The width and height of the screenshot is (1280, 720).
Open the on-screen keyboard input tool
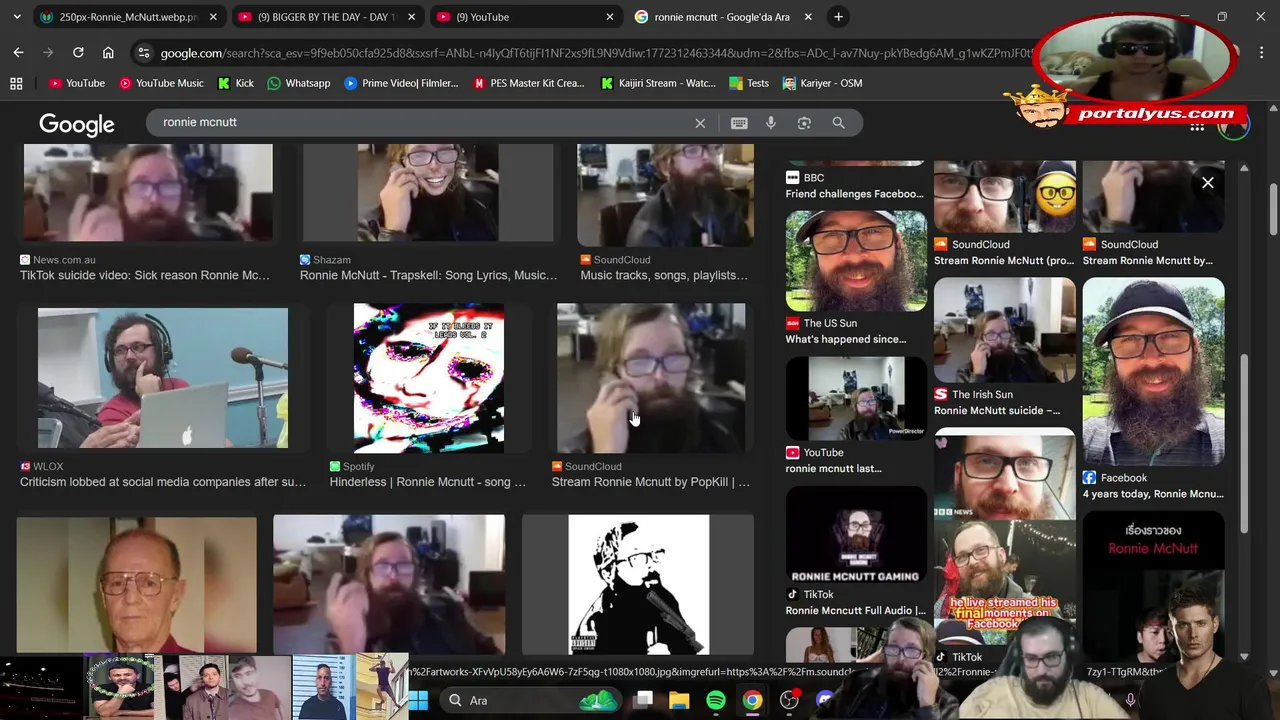pos(739,123)
